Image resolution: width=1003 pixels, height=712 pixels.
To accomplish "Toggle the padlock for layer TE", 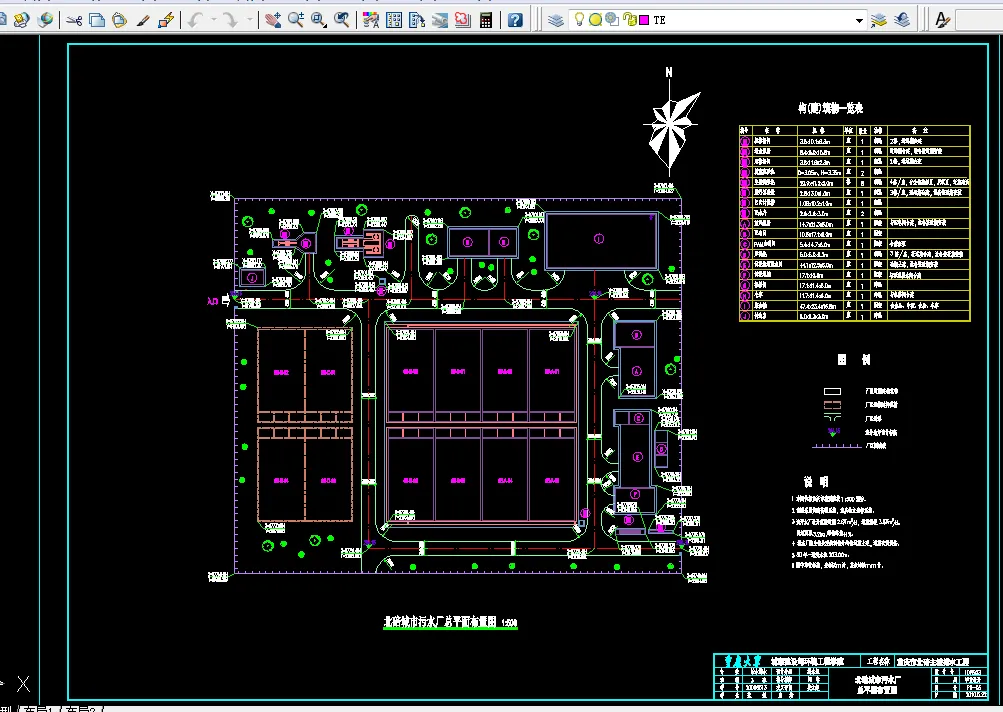I will click(x=629, y=20).
